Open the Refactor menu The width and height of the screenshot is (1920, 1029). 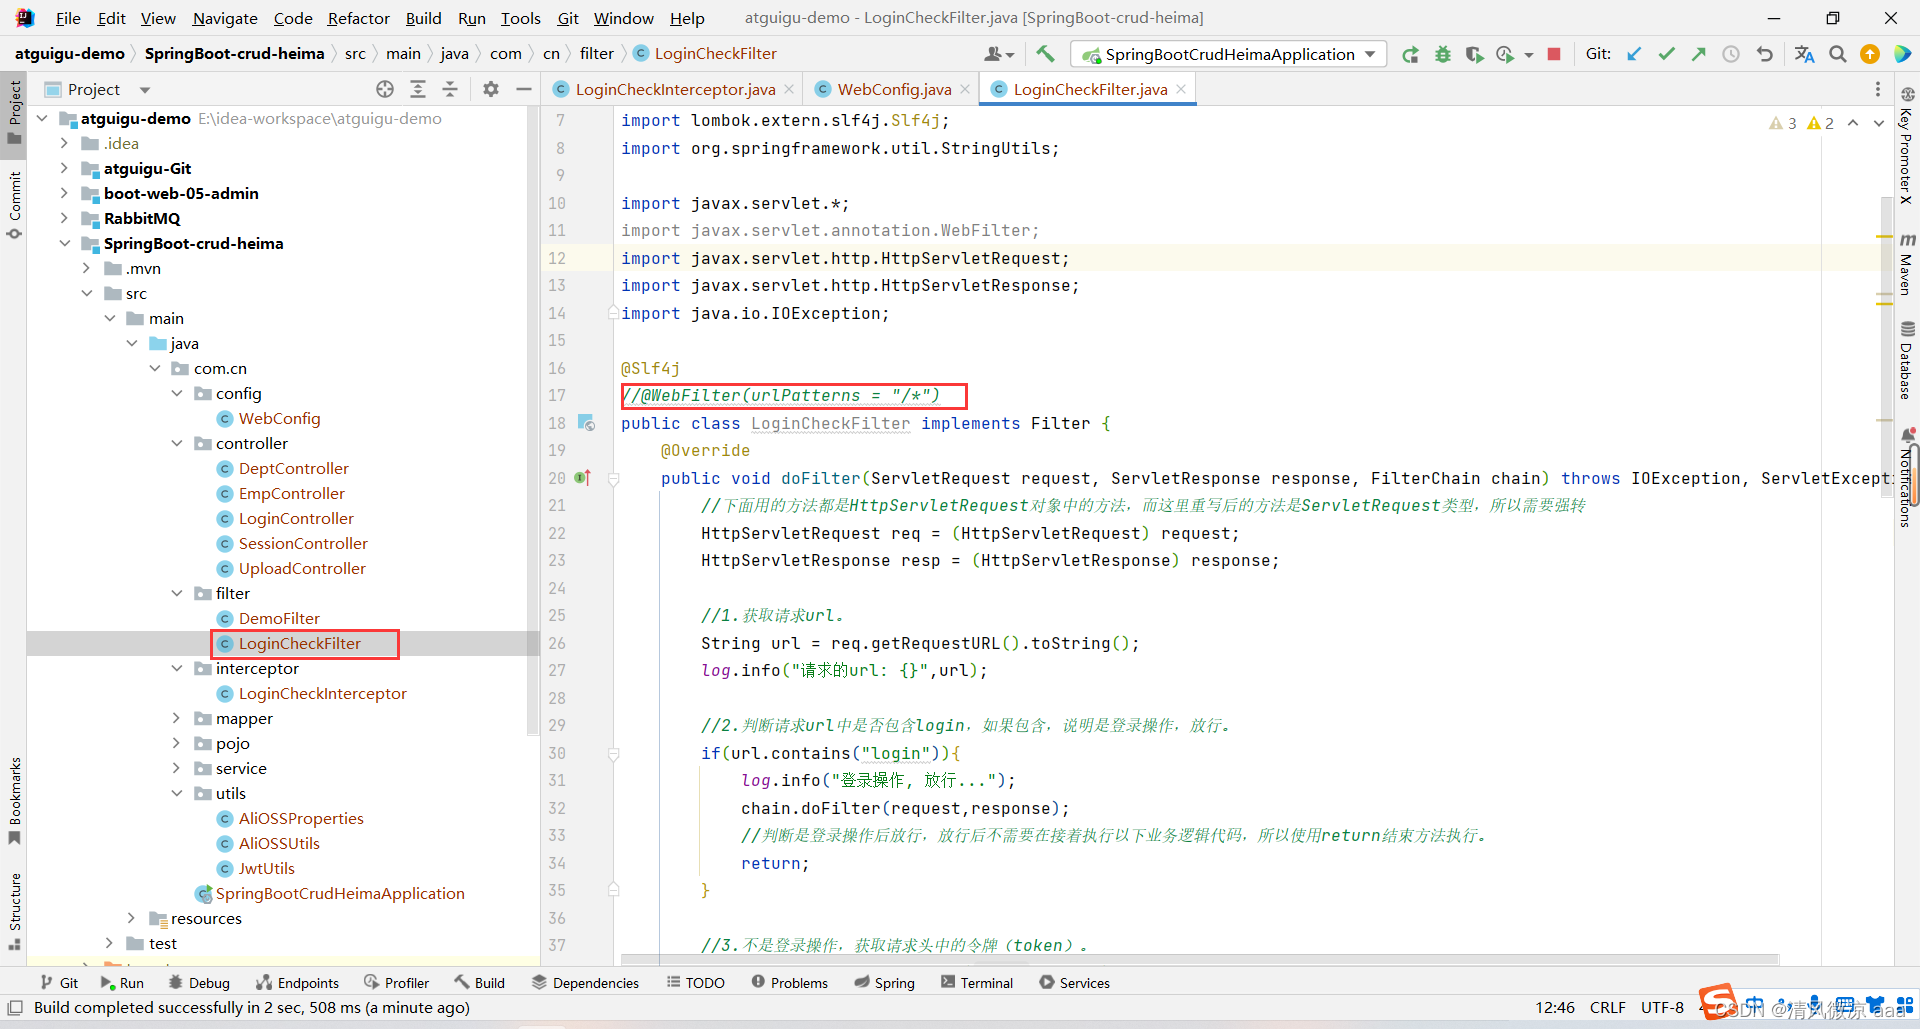tap(358, 18)
